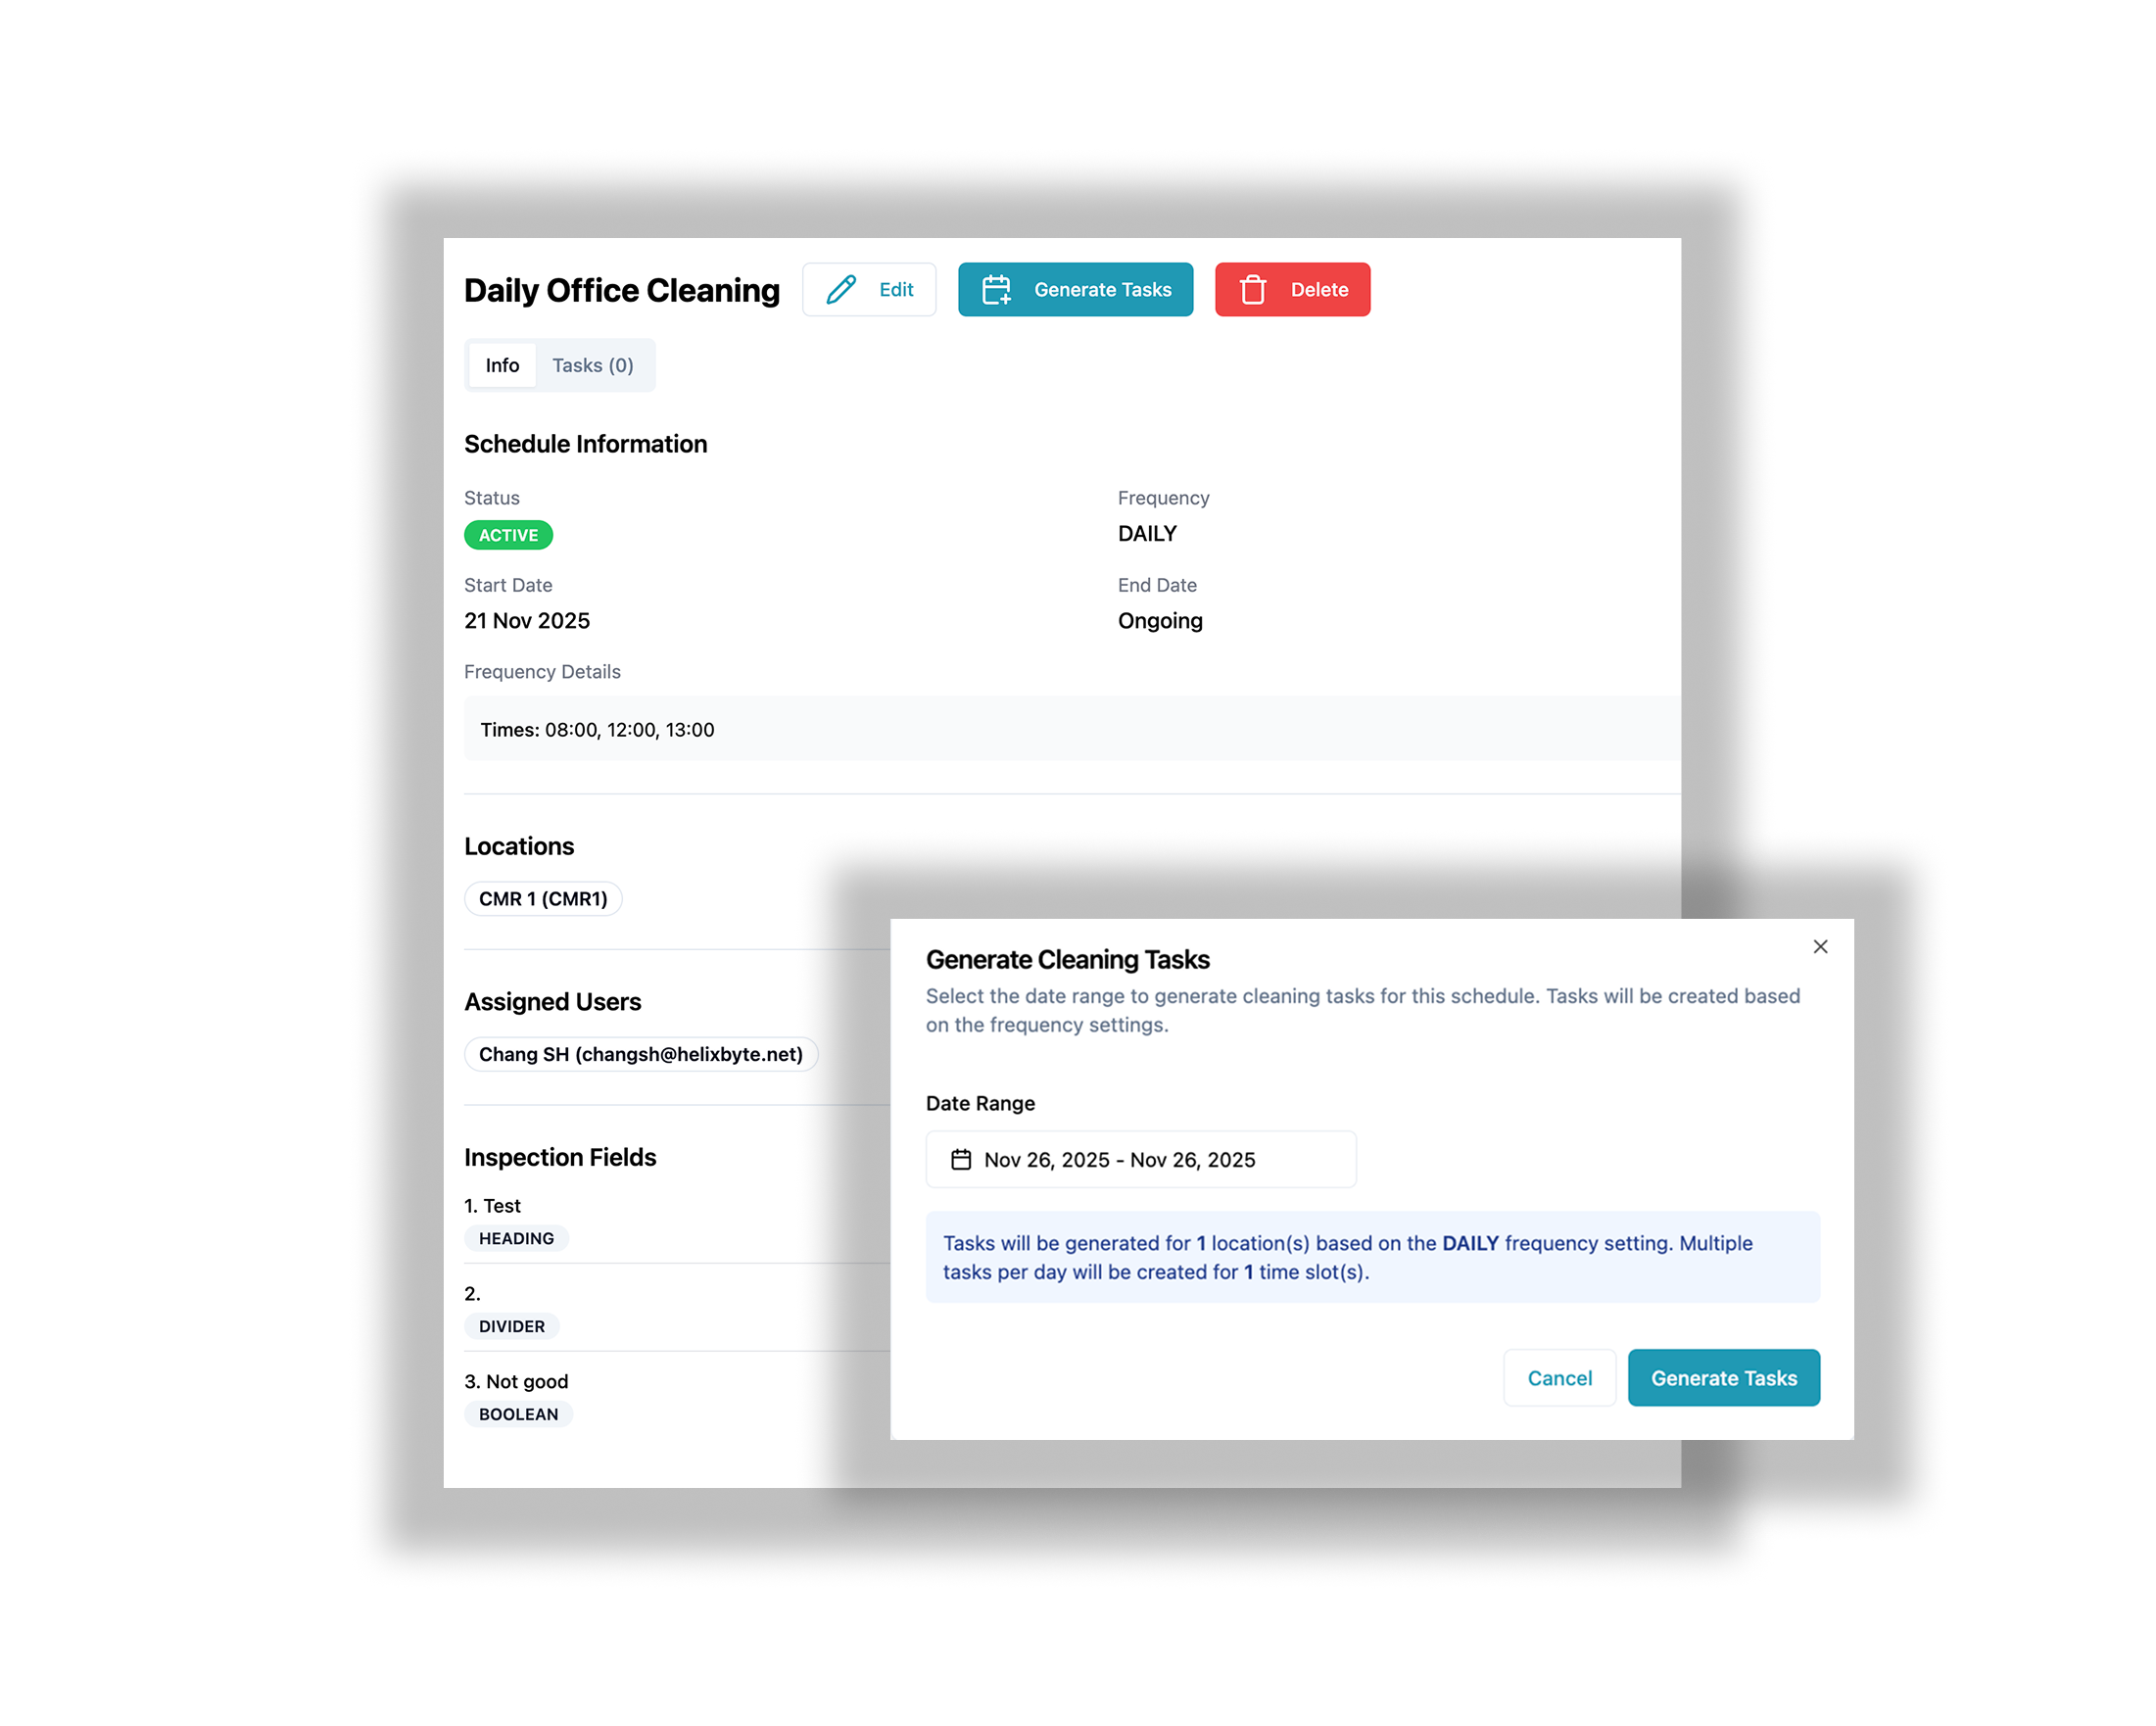Open the Date Range picker
The height and width of the screenshot is (1726, 2156).
coord(1140,1159)
